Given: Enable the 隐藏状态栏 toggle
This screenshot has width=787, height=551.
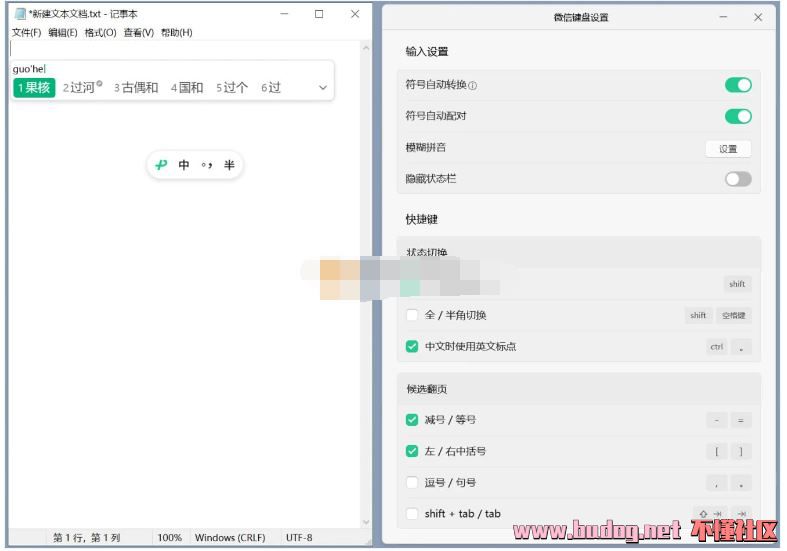Looking at the screenshot, I should click(737, 179).
